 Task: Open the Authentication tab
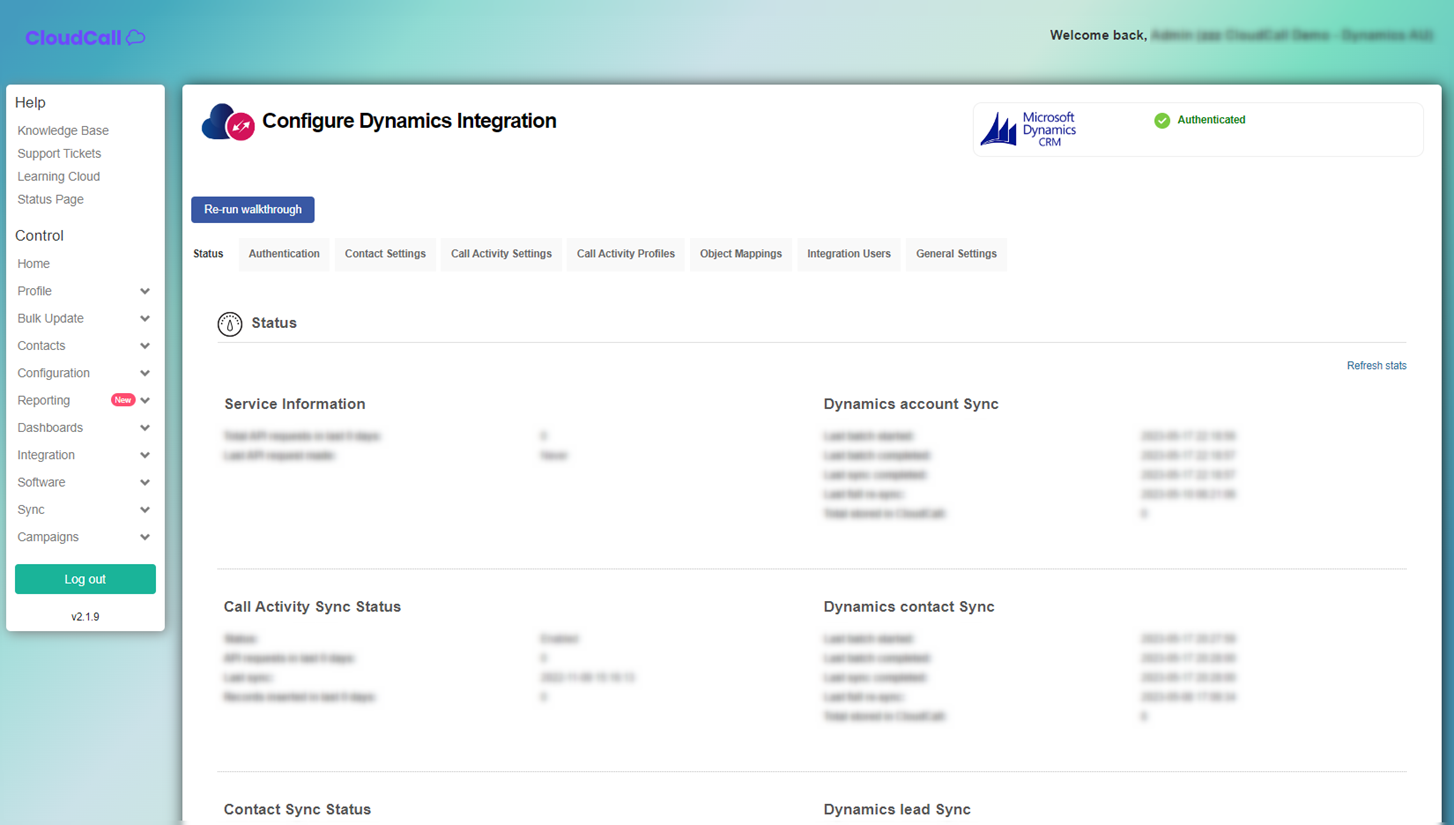284,254
